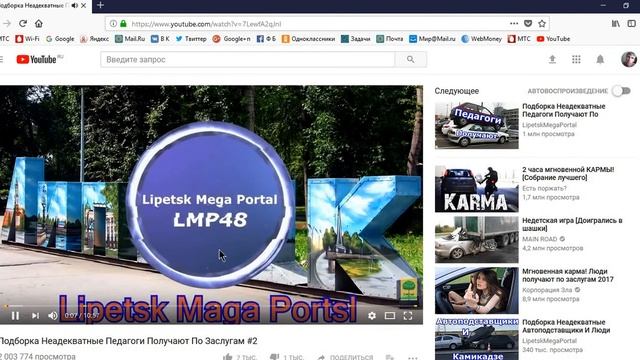Open Есть поржать? channel link
Image resolution: width=640 pixels, height=360 pixels.
tap(544, 188)
